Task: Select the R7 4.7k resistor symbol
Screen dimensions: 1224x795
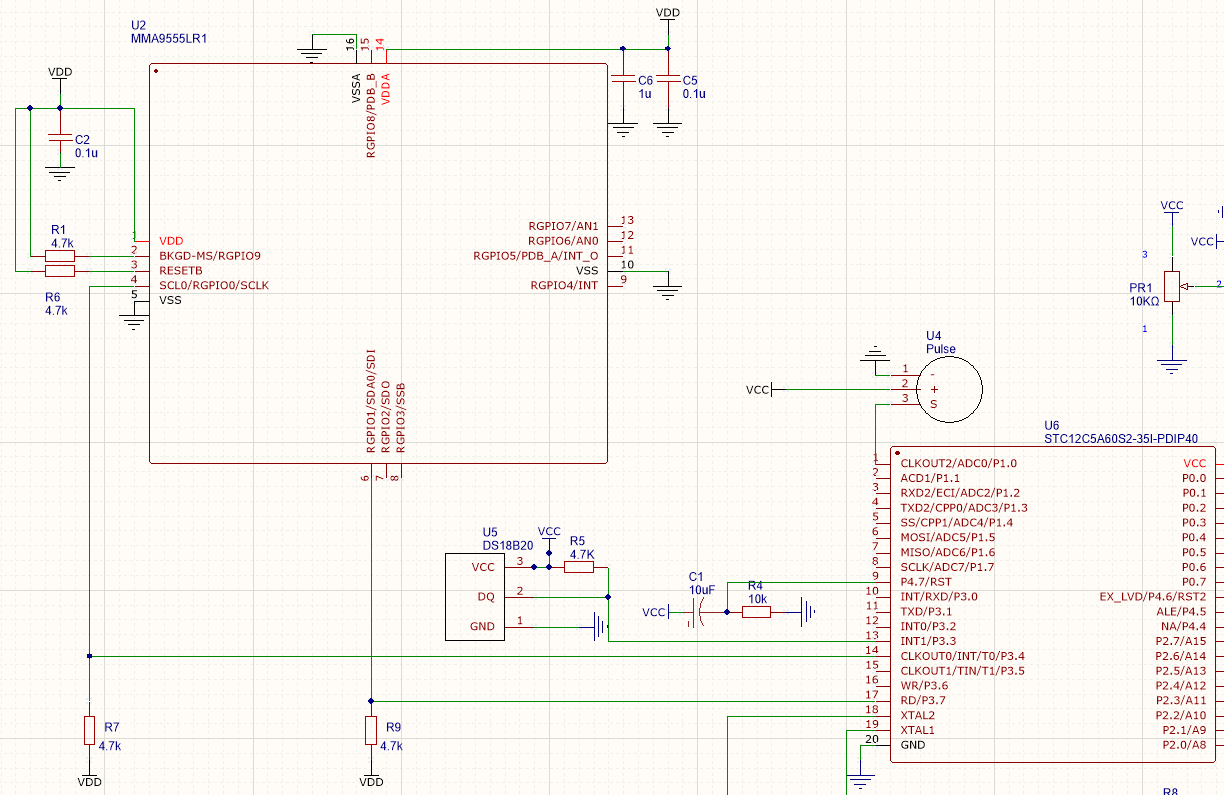Action: point(90,730)
